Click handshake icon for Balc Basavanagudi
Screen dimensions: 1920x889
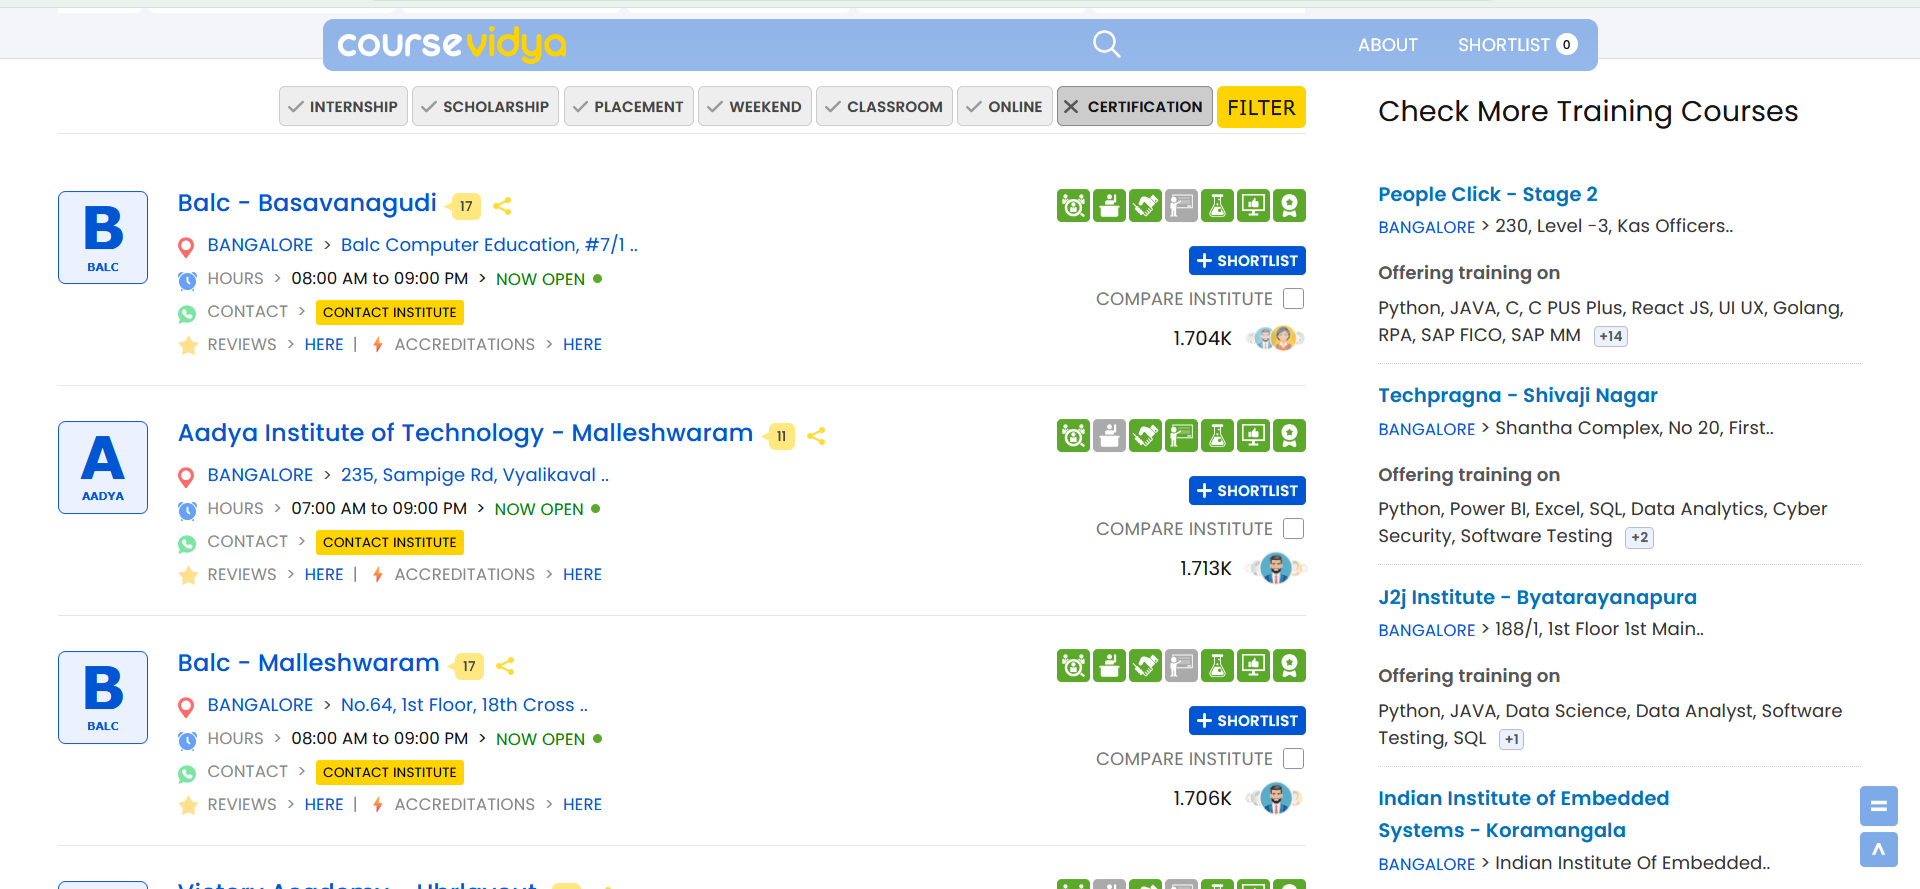tap(1145, 206)
